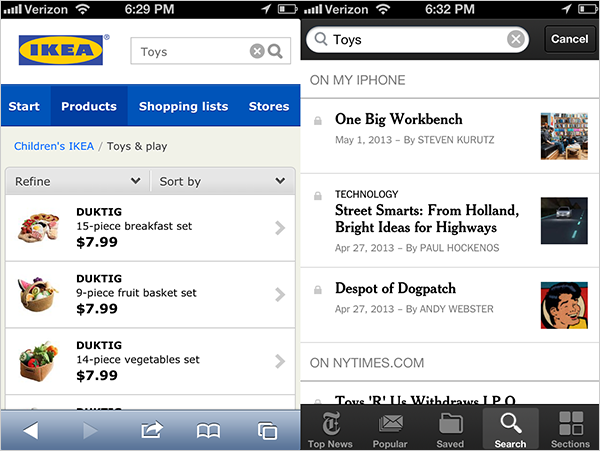Image resolution: width=600 pixels, height=451 pixels.
Task: Select 'Apr 27, 2013 – By PAUL HOCKENOS' text
Action: (x=417, y=248)
